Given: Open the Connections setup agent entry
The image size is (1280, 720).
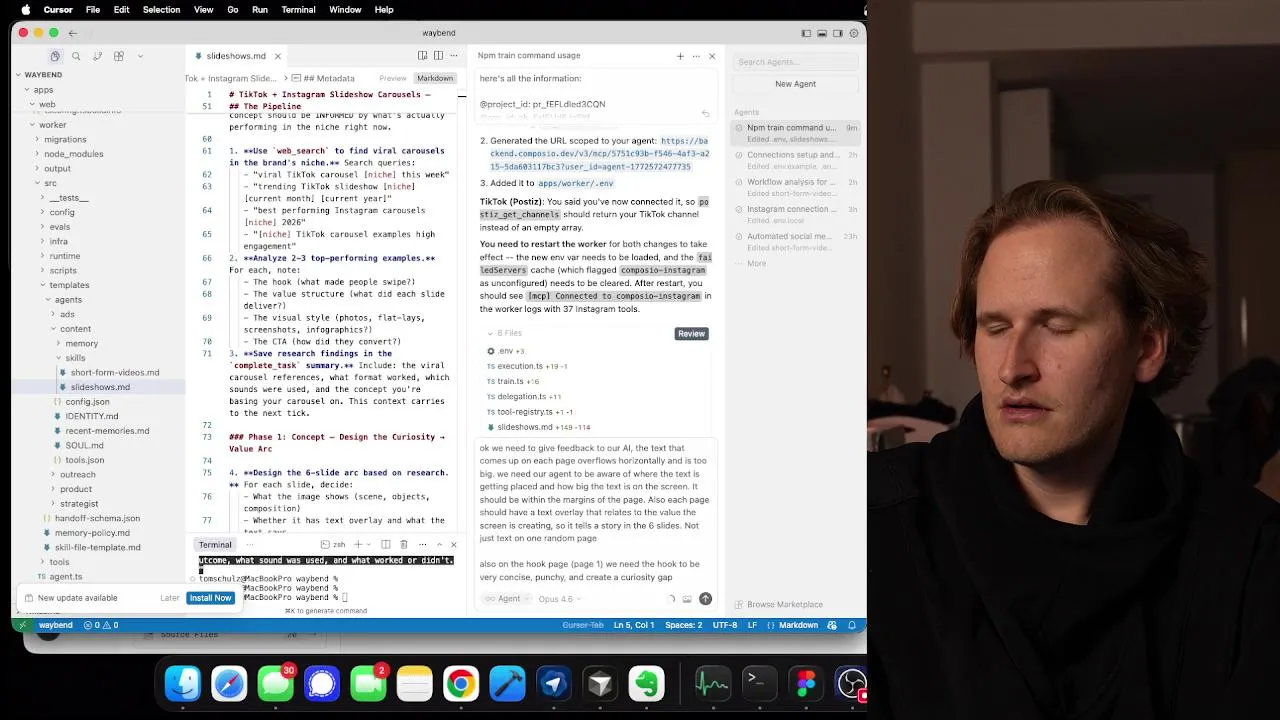Looking at the screenshot, I should tap(797, 160).
